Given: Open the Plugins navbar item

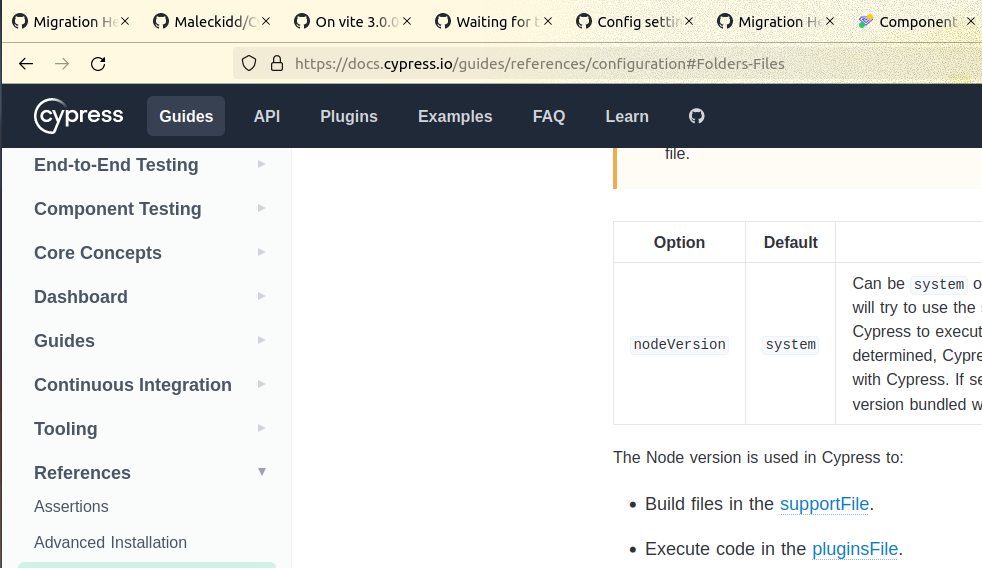Looking at the screenshot, I should (x=349, y=116).
